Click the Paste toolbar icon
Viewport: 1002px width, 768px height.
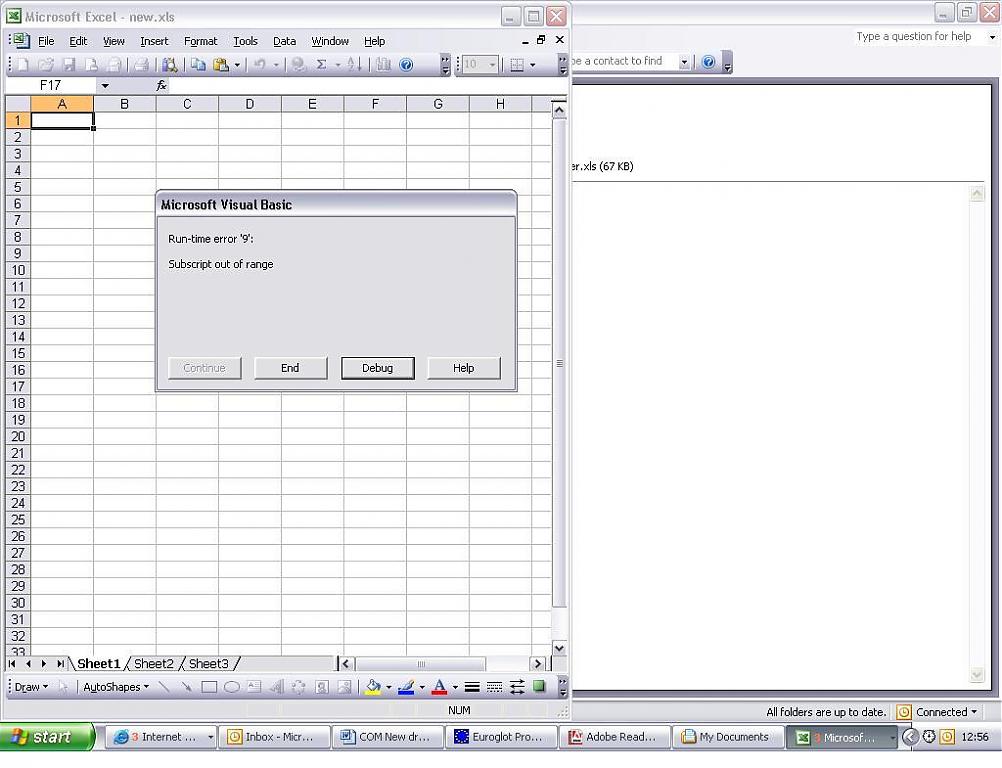point(221,65)
